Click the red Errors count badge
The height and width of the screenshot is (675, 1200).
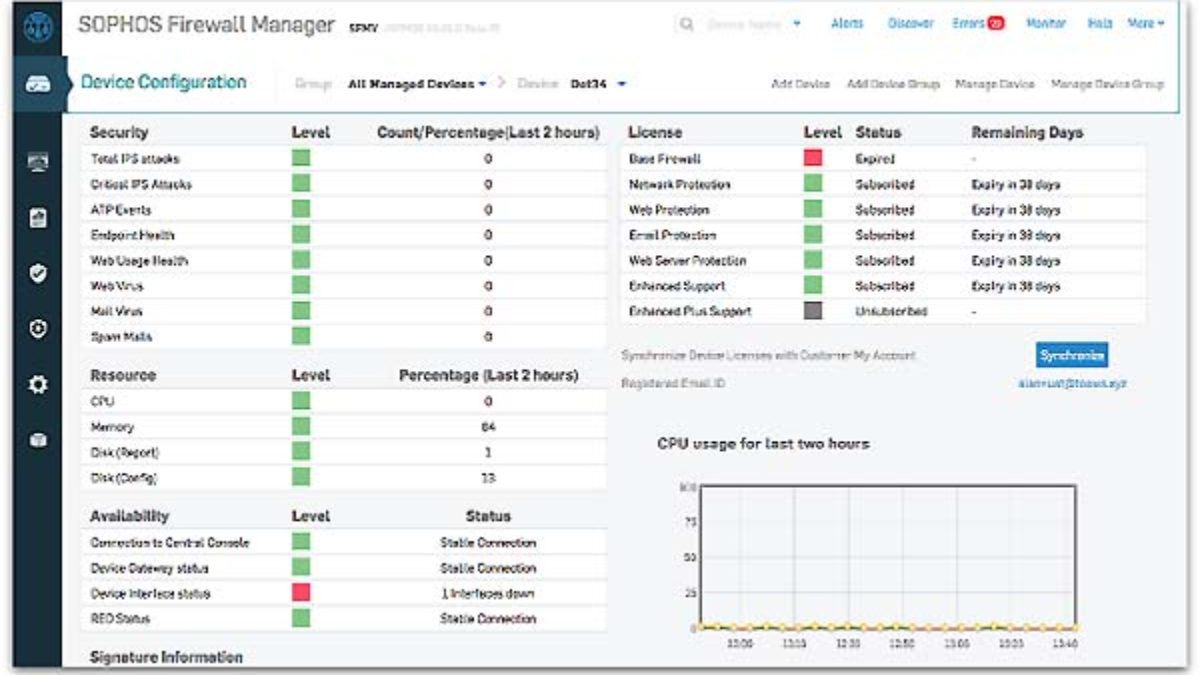[996, 24]
